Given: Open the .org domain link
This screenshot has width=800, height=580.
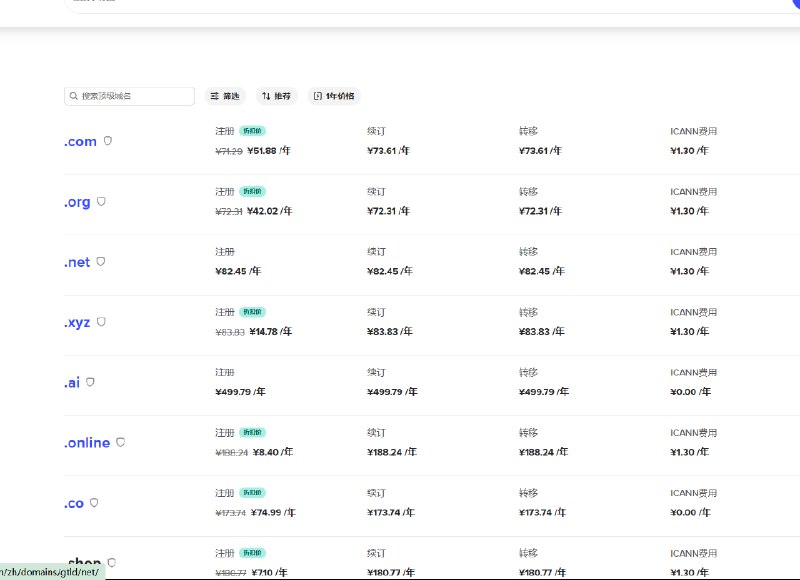Looking at the screenshot, I should [x=77, y=202].
